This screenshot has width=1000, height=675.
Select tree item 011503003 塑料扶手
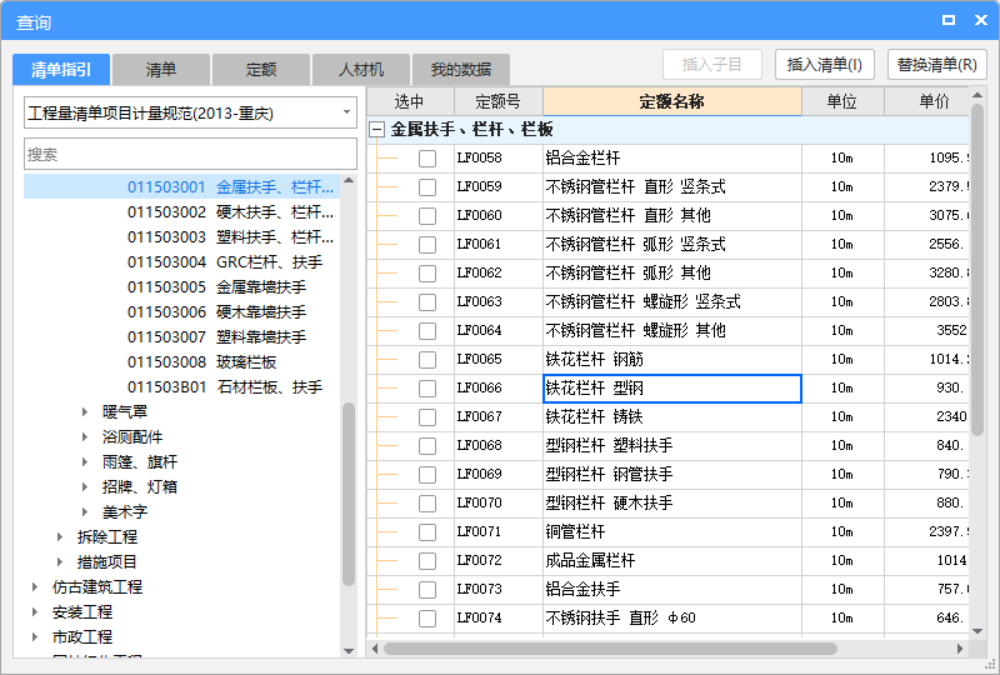(x=230, y=237)
